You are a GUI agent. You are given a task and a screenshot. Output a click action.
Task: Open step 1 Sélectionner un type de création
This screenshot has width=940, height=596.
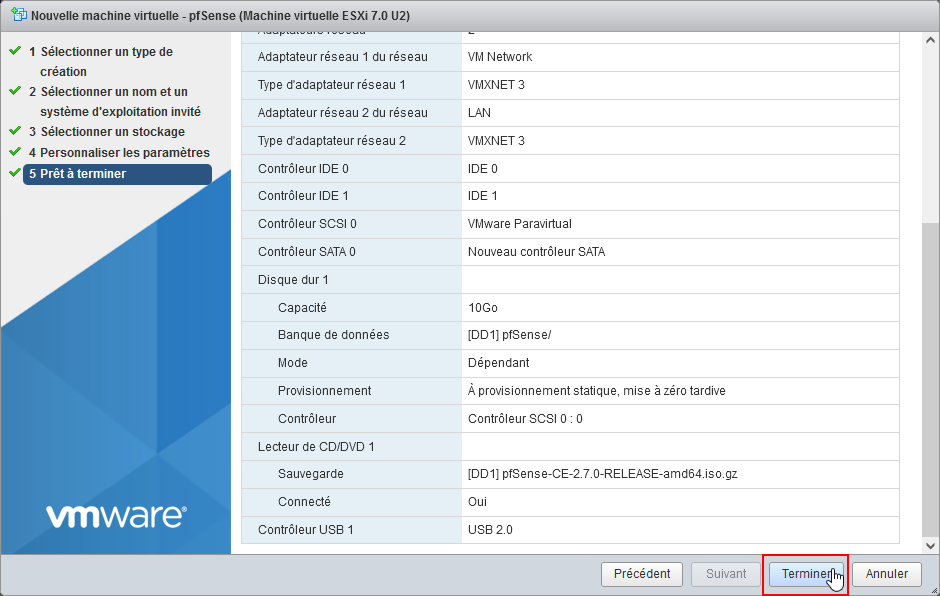point(106,61)
